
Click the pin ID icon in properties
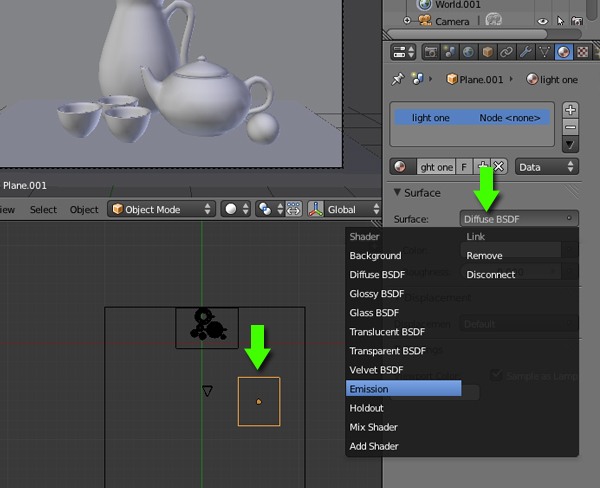coord(398,79)
